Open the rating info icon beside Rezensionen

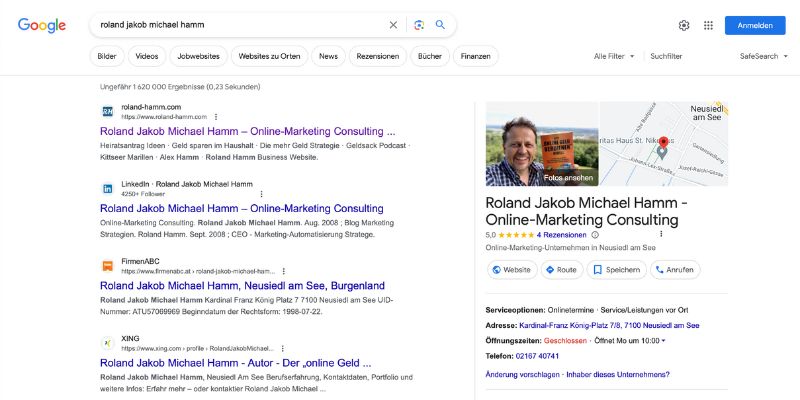click(x=595, y=235)
